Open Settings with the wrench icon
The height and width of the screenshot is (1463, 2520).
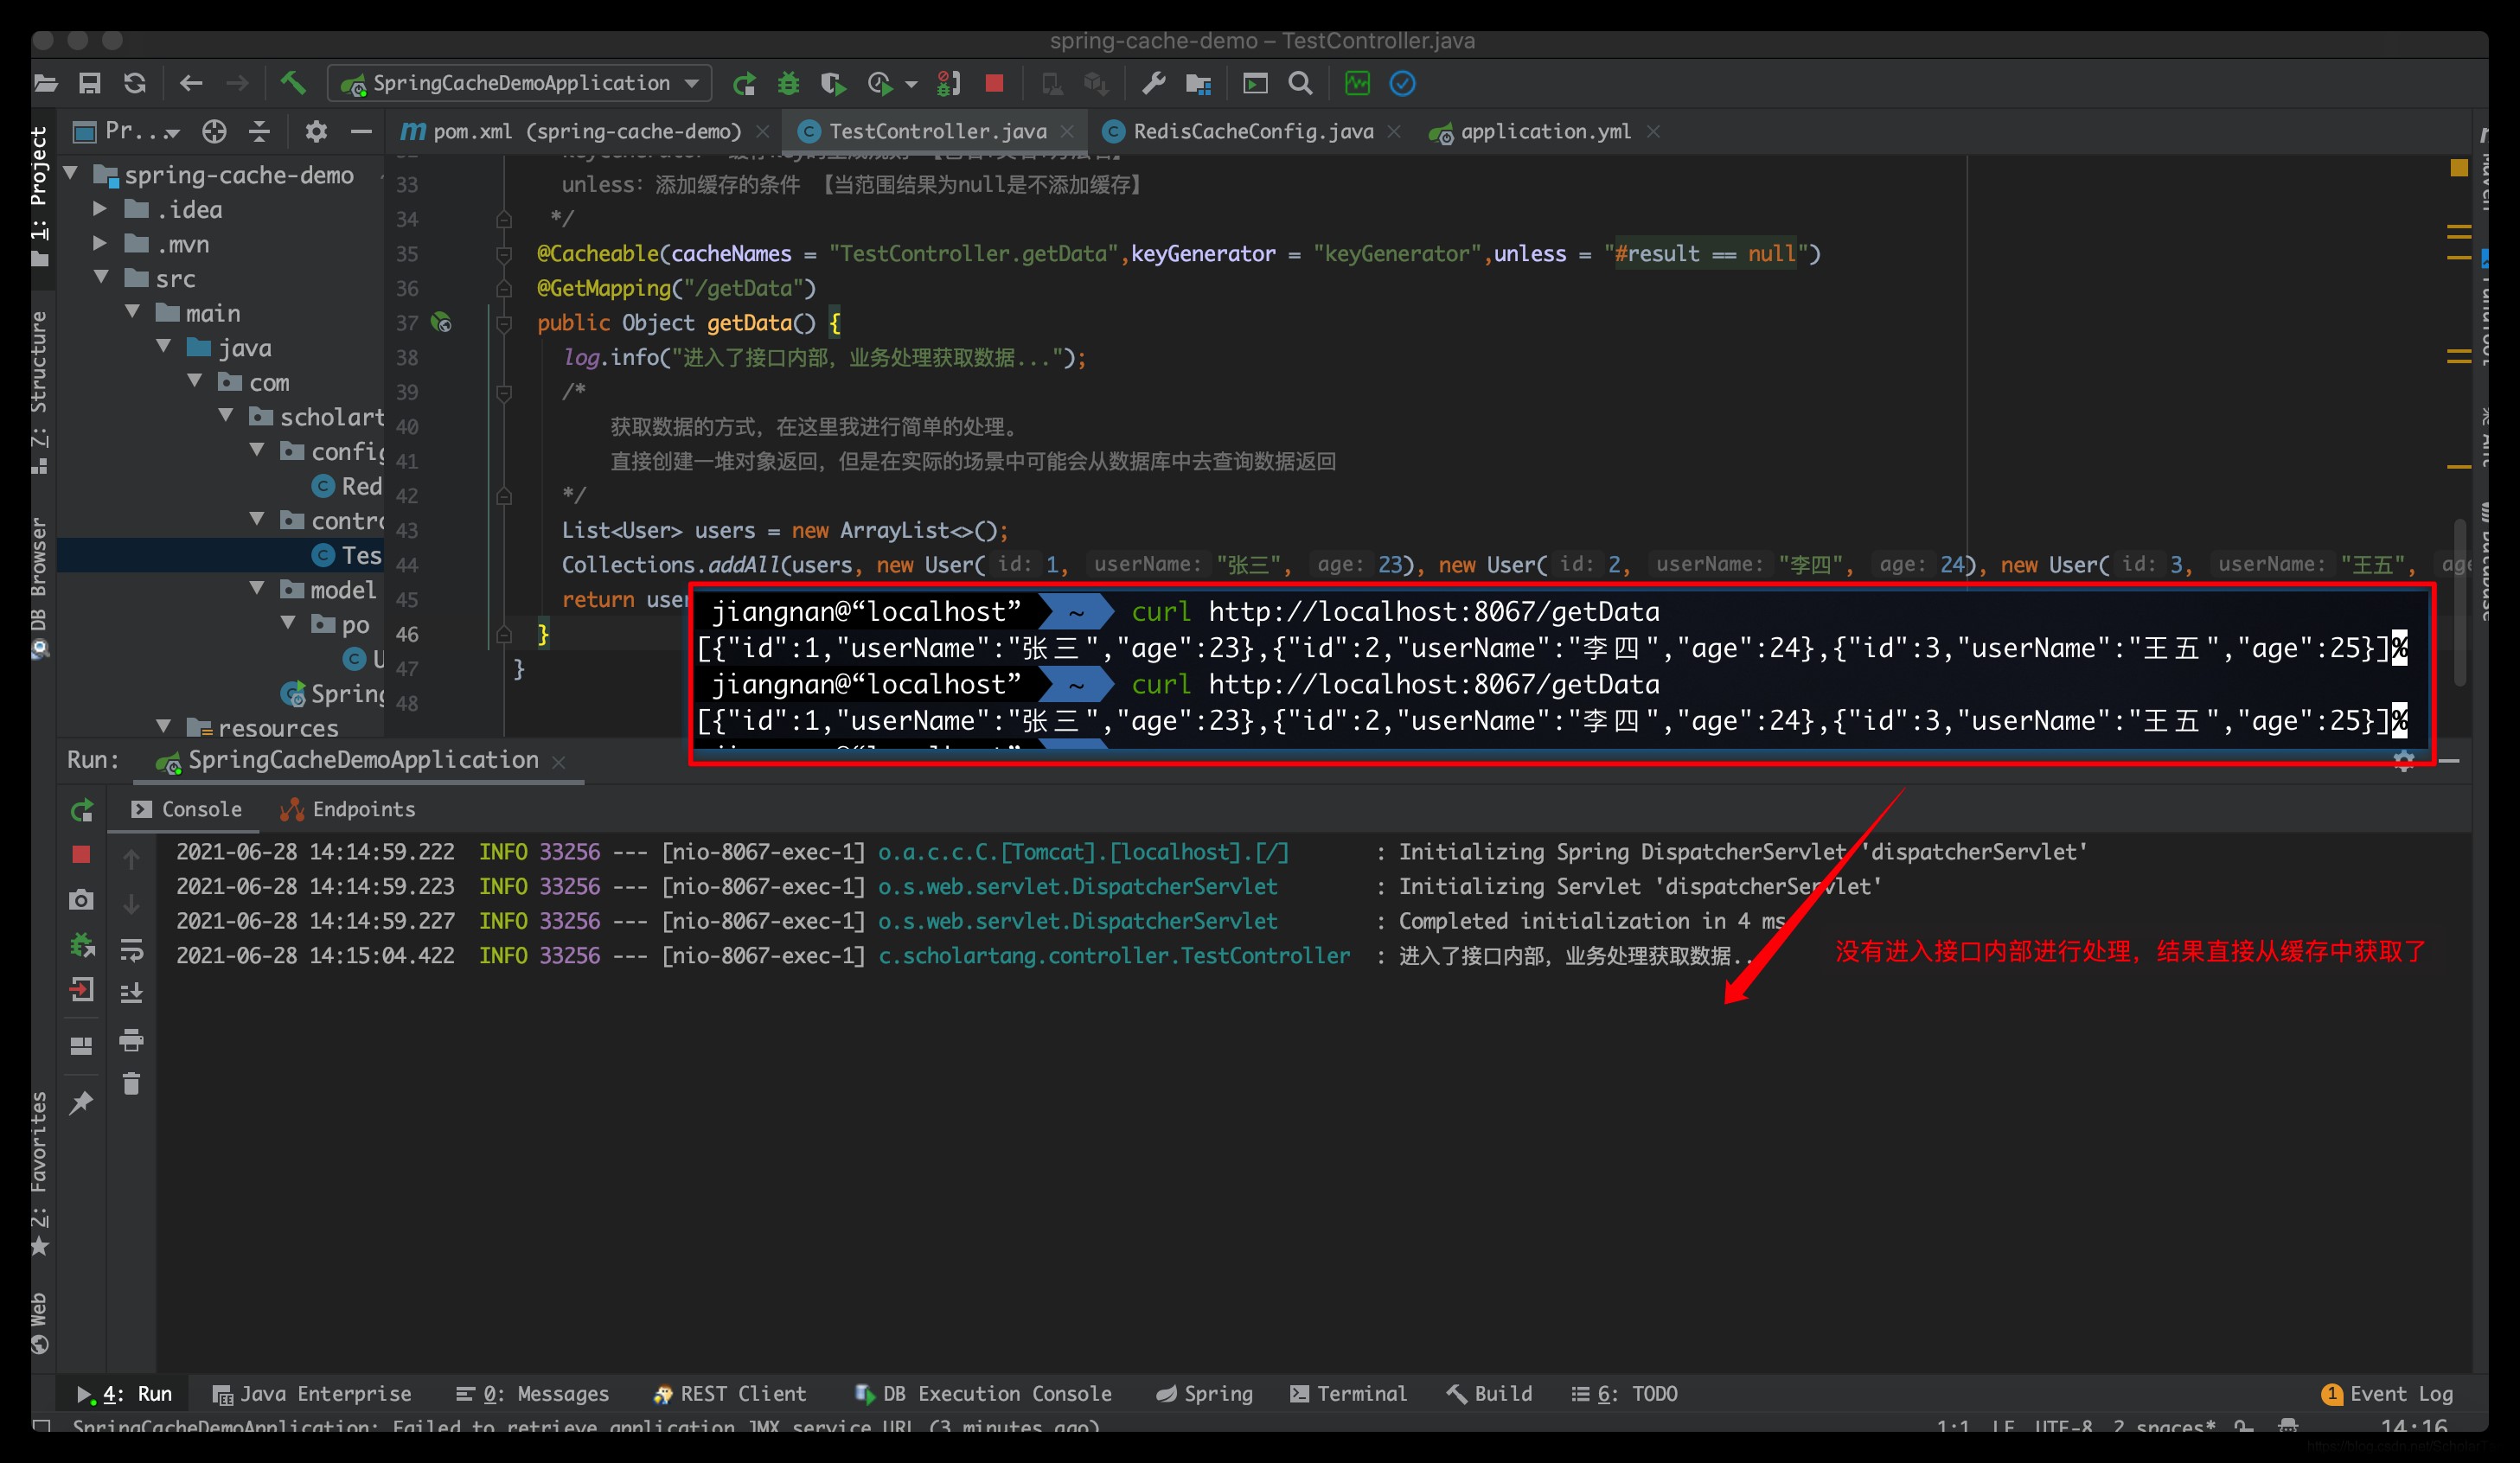[1154, 84]
